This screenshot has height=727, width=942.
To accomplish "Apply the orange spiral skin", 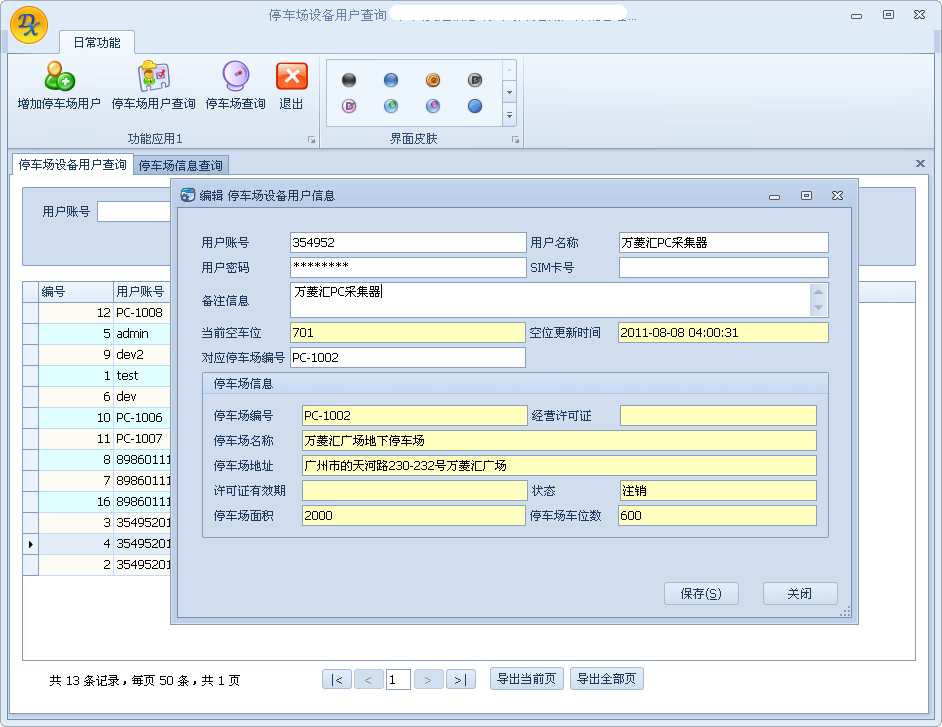I will coord(433,80).
